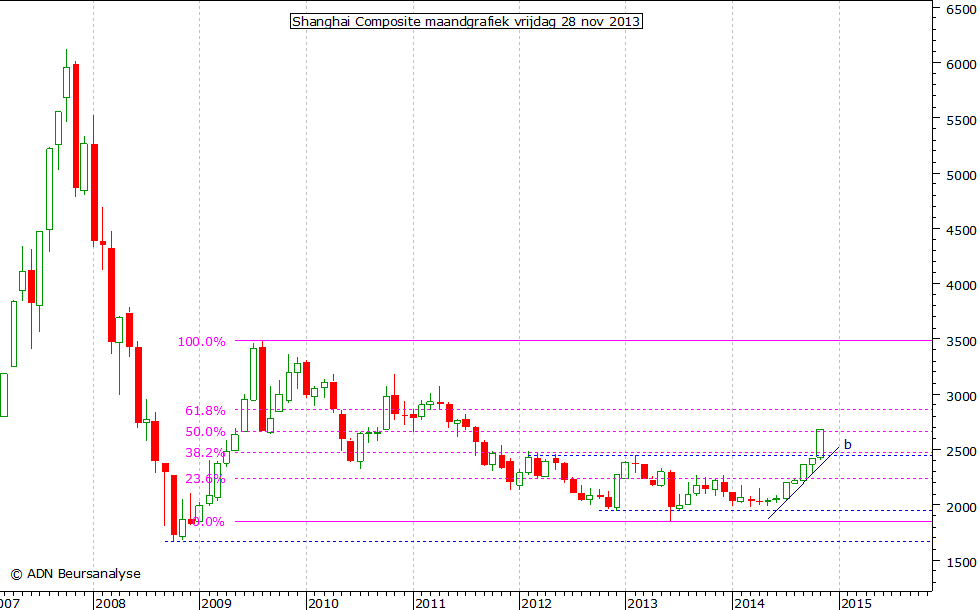
Task: Click the 2015 year label on time axis
Action: click(x=857, y=603)
